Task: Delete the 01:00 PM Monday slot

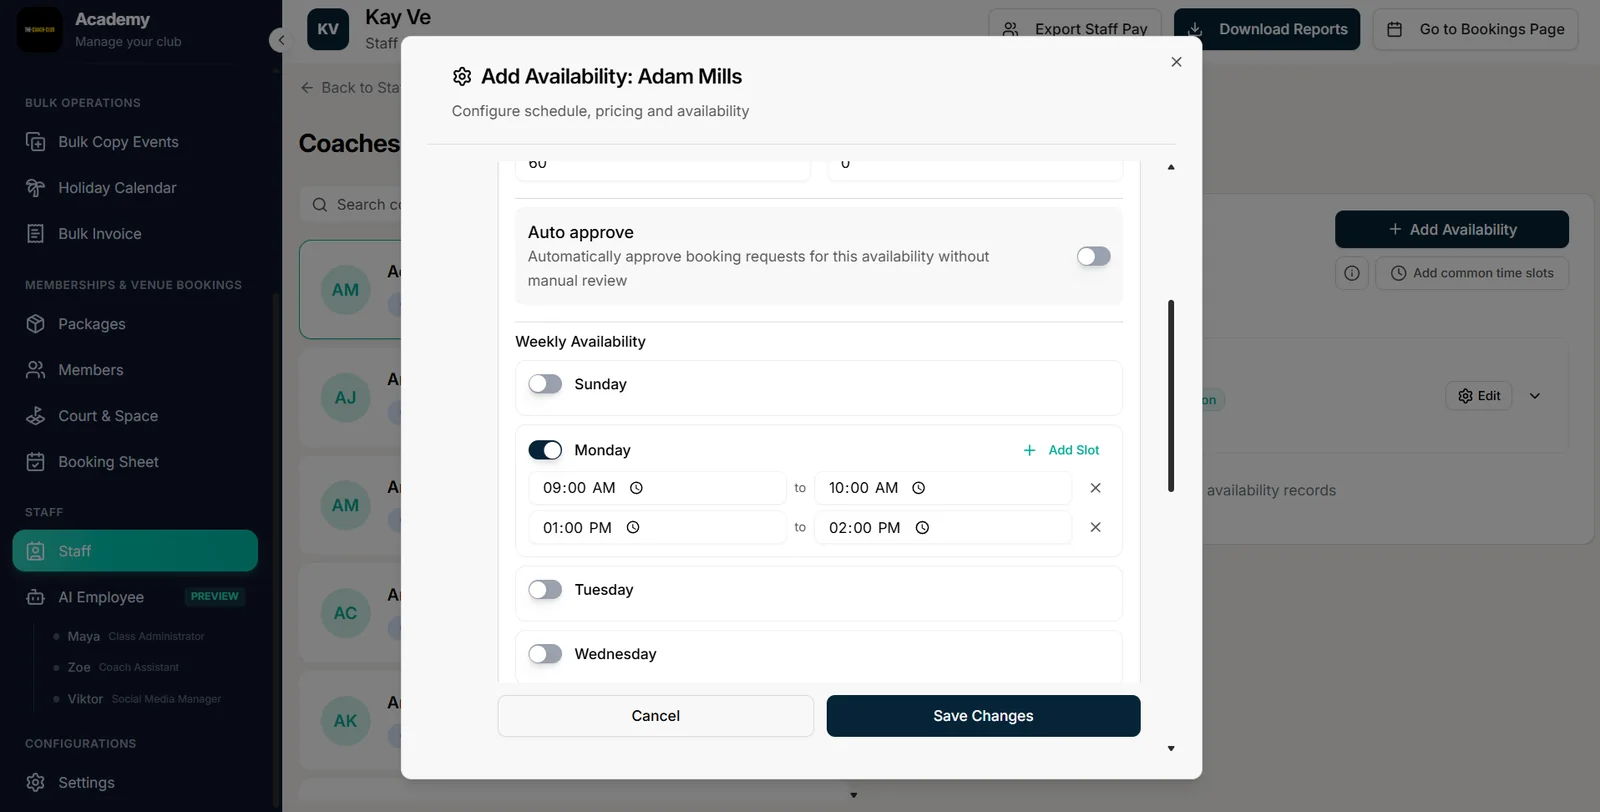Action: [1095, 527]
